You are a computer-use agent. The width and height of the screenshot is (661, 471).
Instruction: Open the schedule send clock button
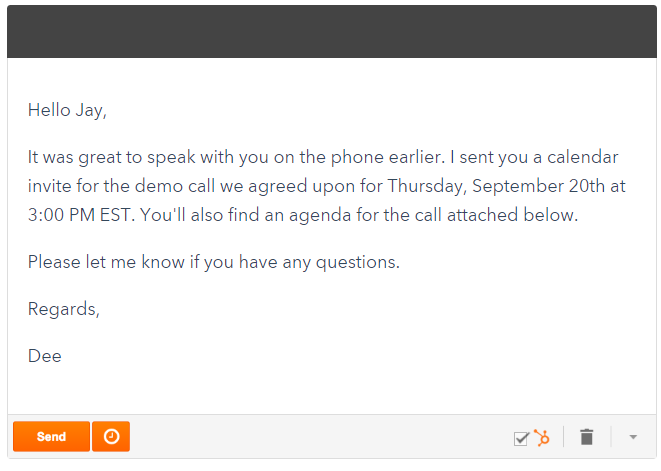click(x=111, y=437)
